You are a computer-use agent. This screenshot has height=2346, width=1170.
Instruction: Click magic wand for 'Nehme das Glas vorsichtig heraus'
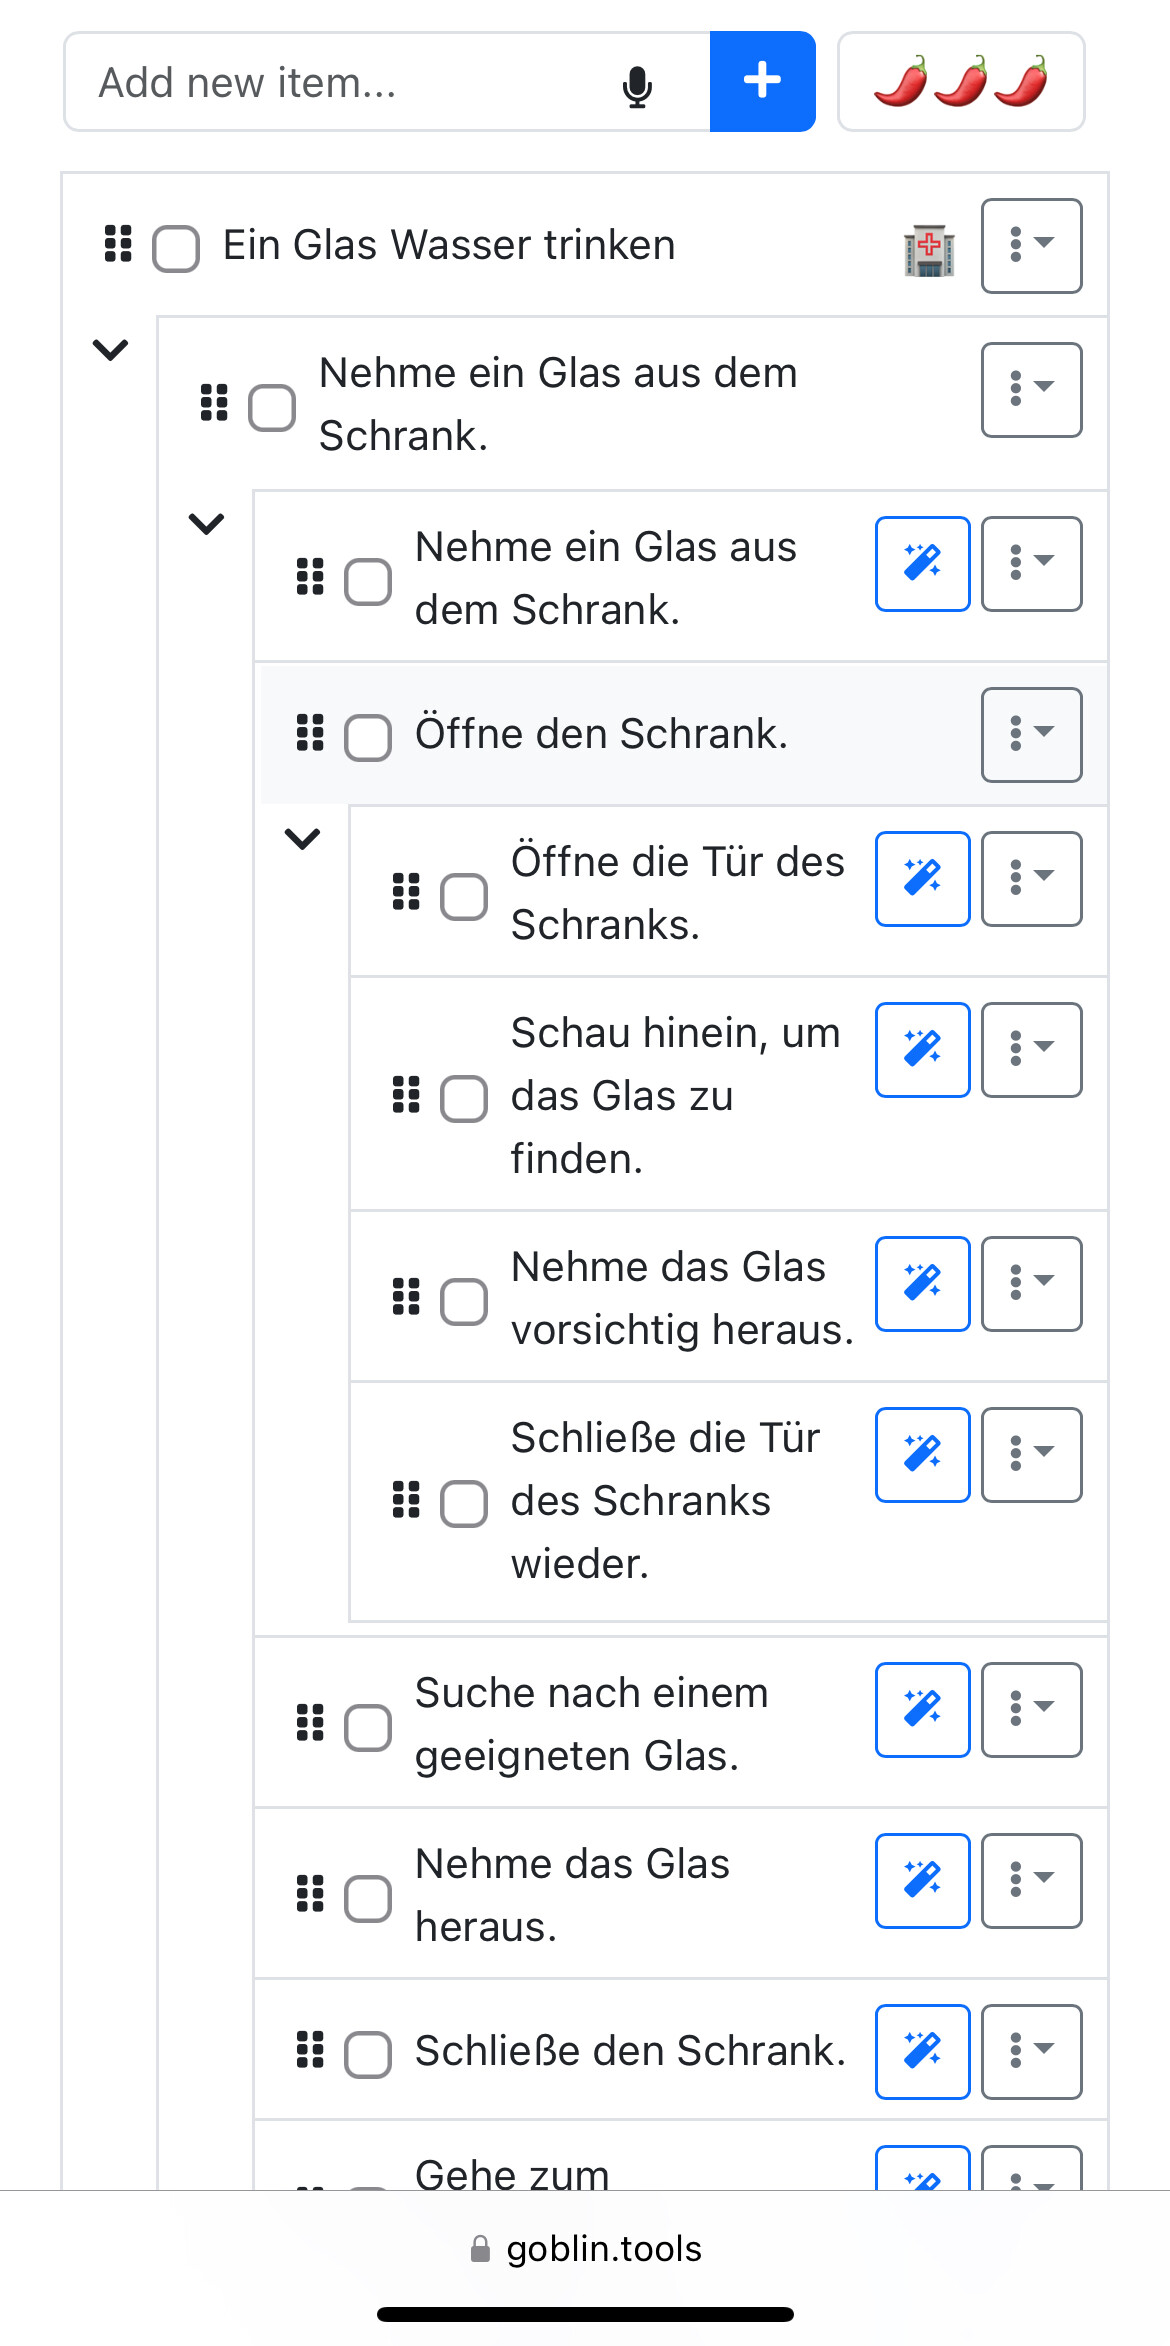[x=922, y=1283]
